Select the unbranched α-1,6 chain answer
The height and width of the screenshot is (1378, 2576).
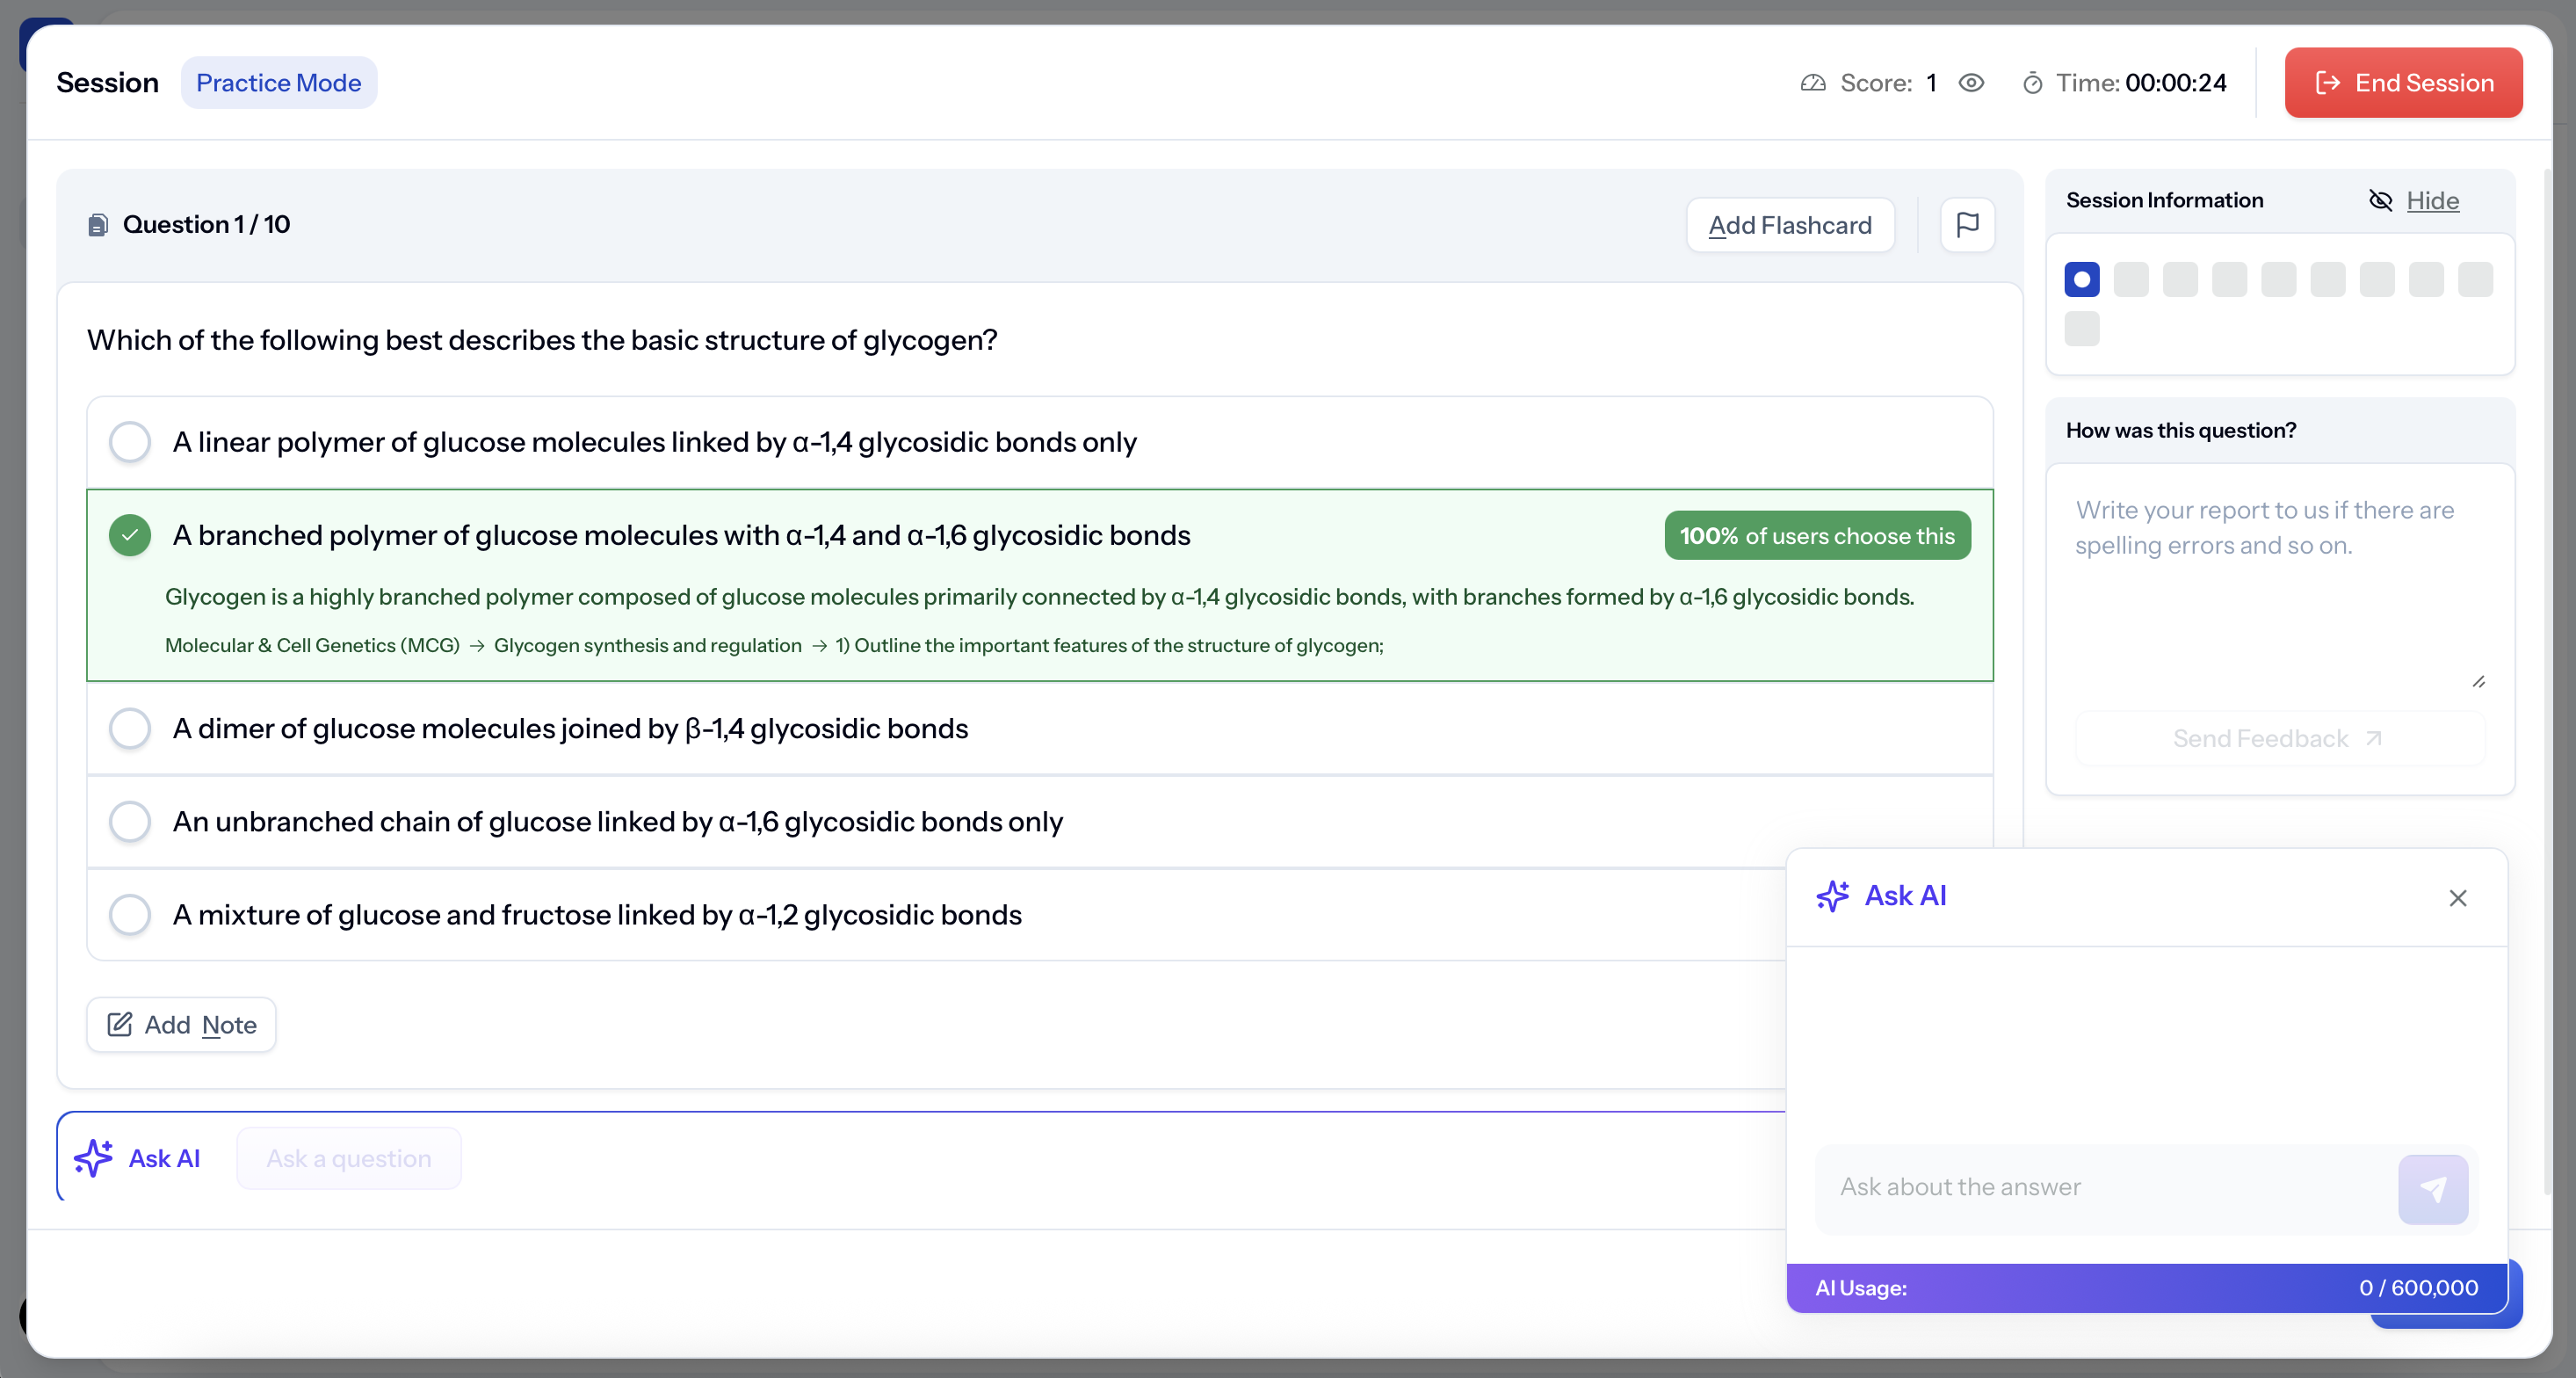(x=130, y=821)
